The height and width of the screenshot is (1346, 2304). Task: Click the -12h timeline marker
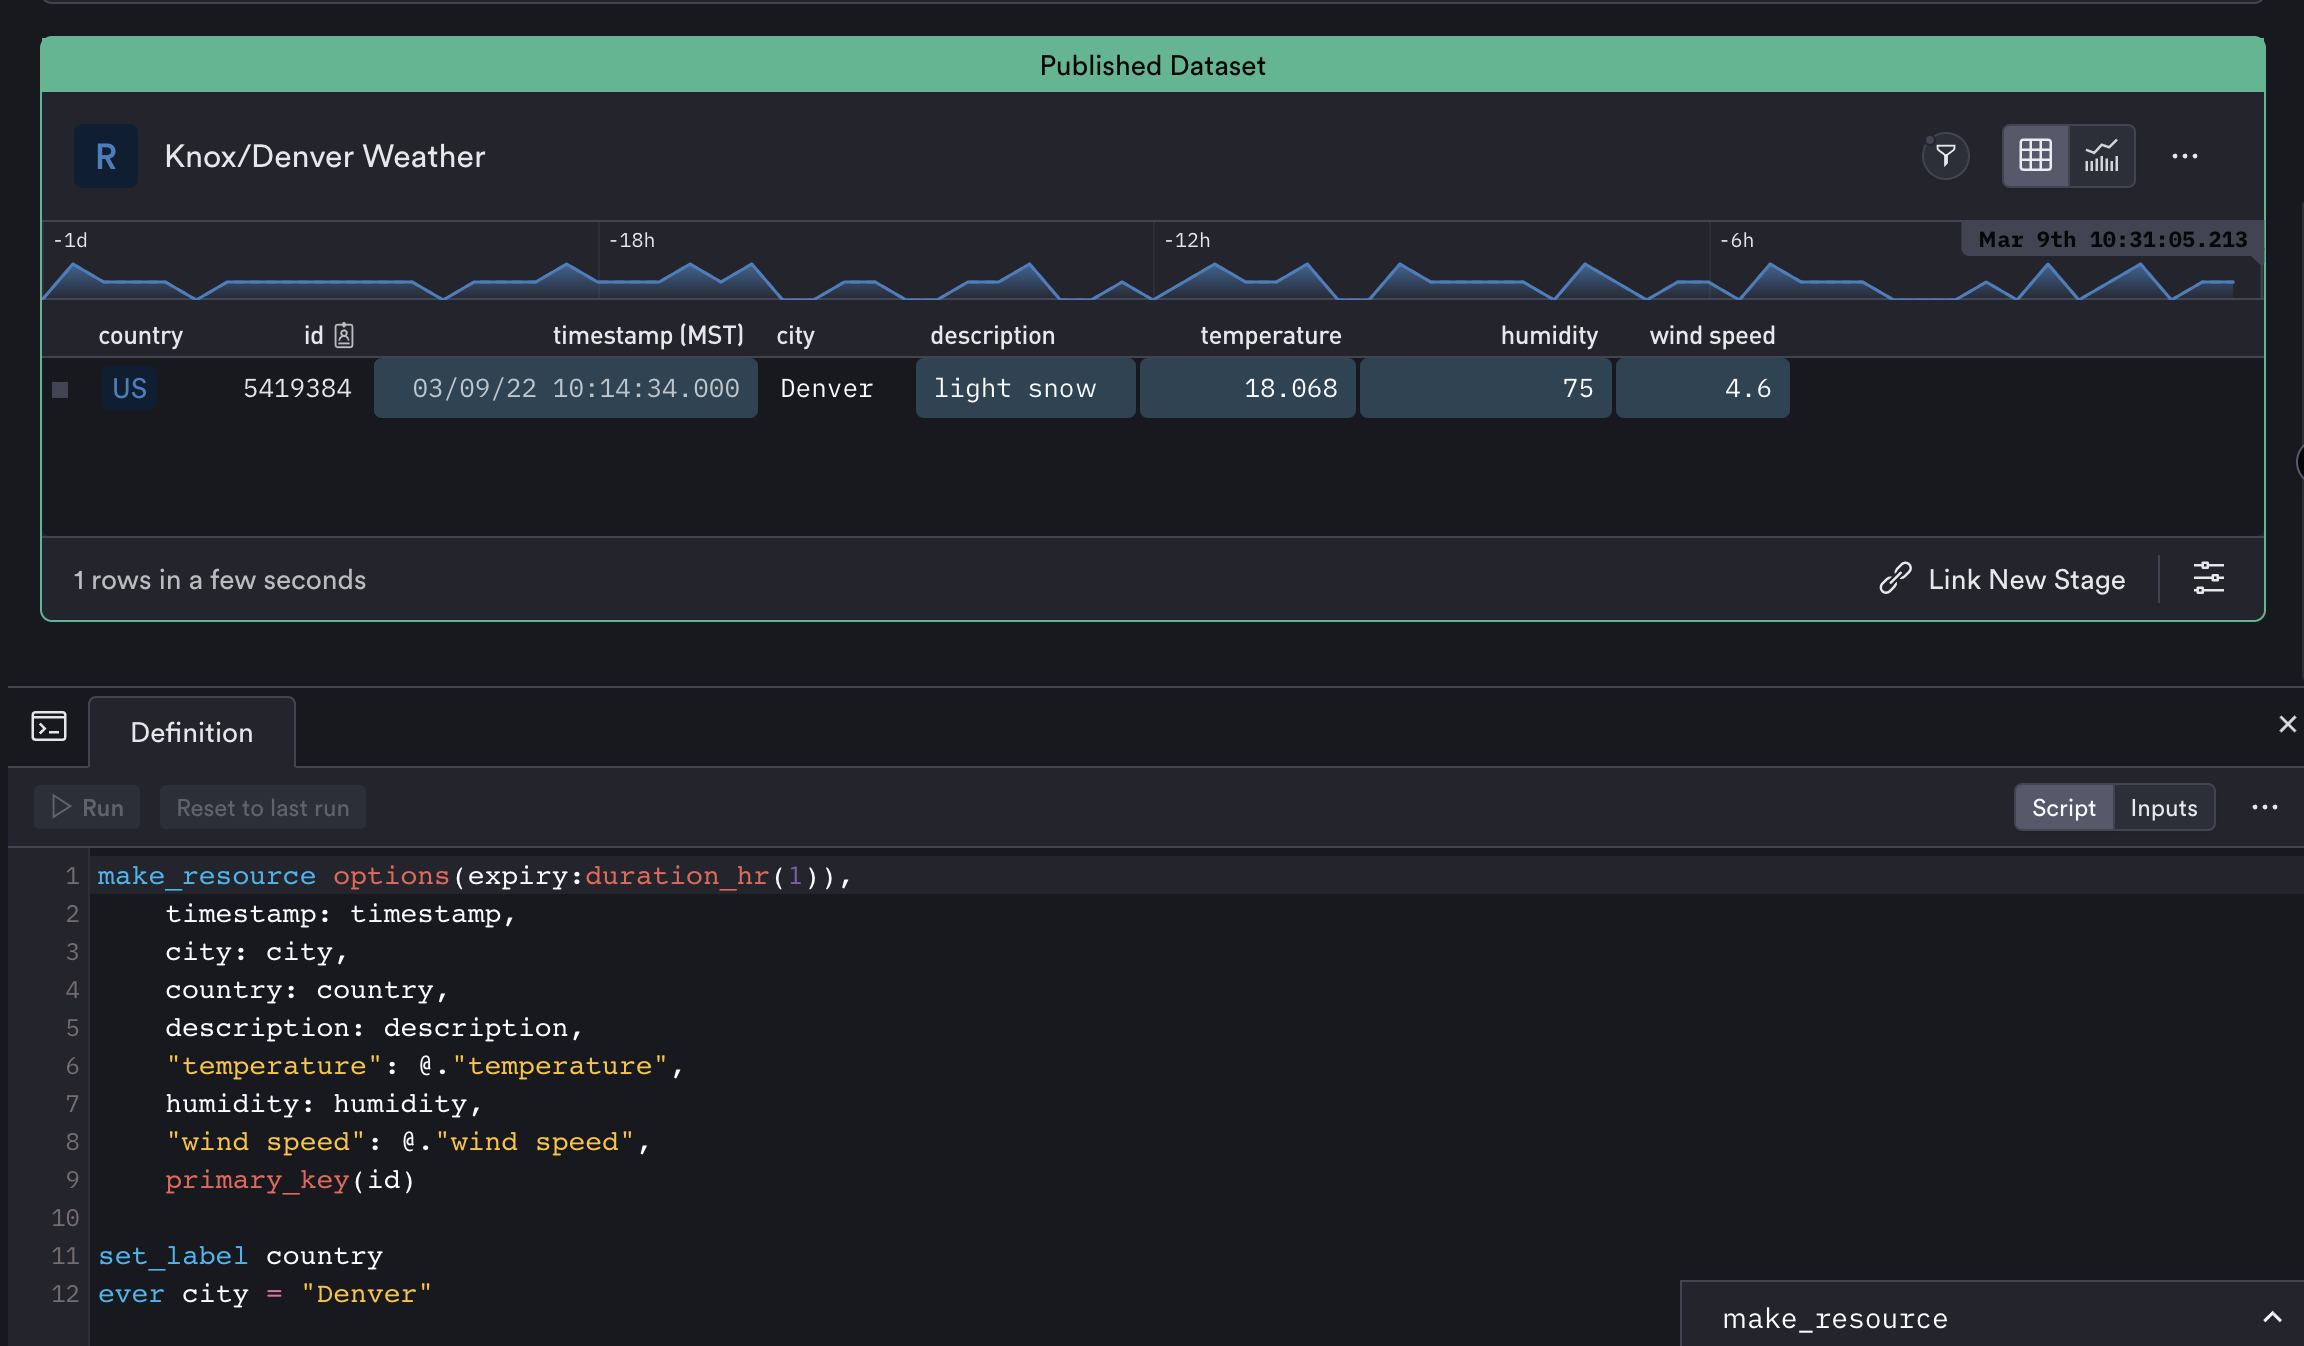click(1186, 240)
